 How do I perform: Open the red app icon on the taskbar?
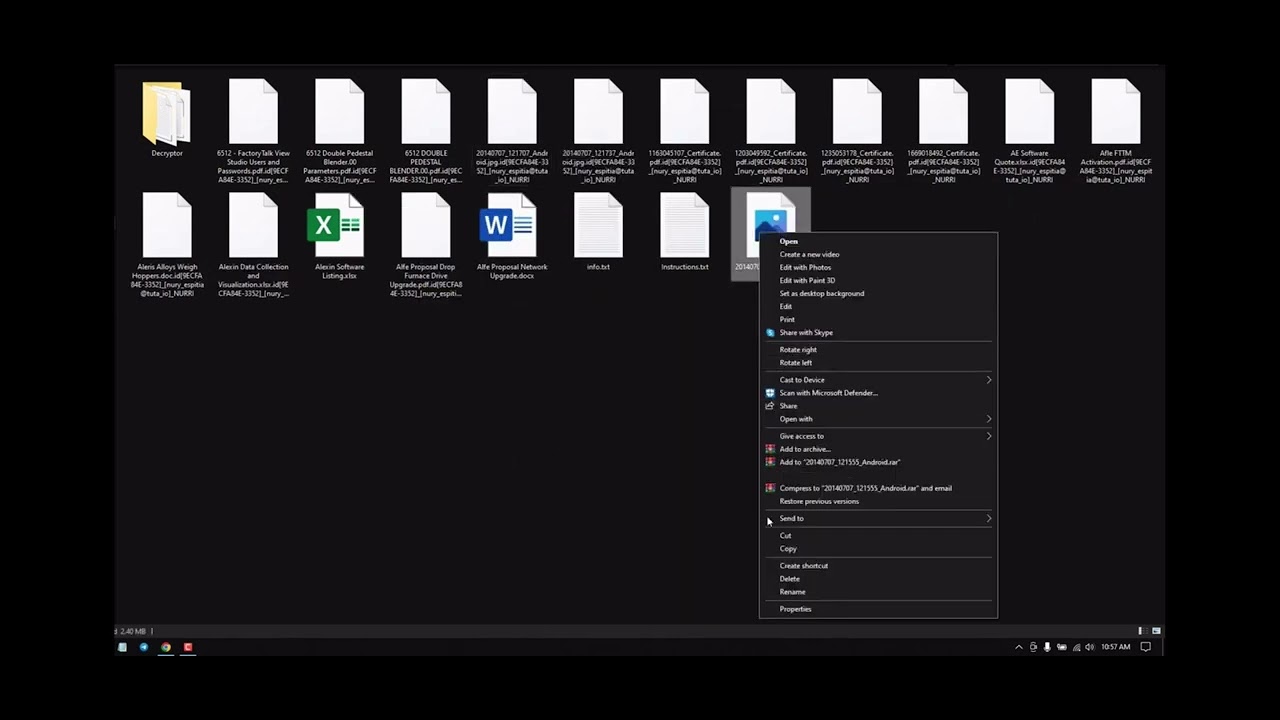point(188,647)
